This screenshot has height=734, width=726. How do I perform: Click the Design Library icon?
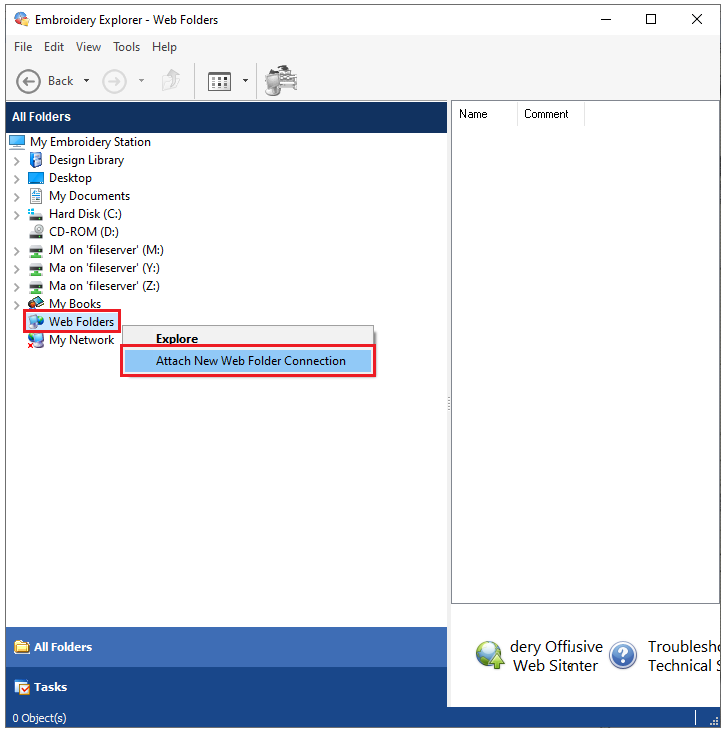click(x=36, y=160)
